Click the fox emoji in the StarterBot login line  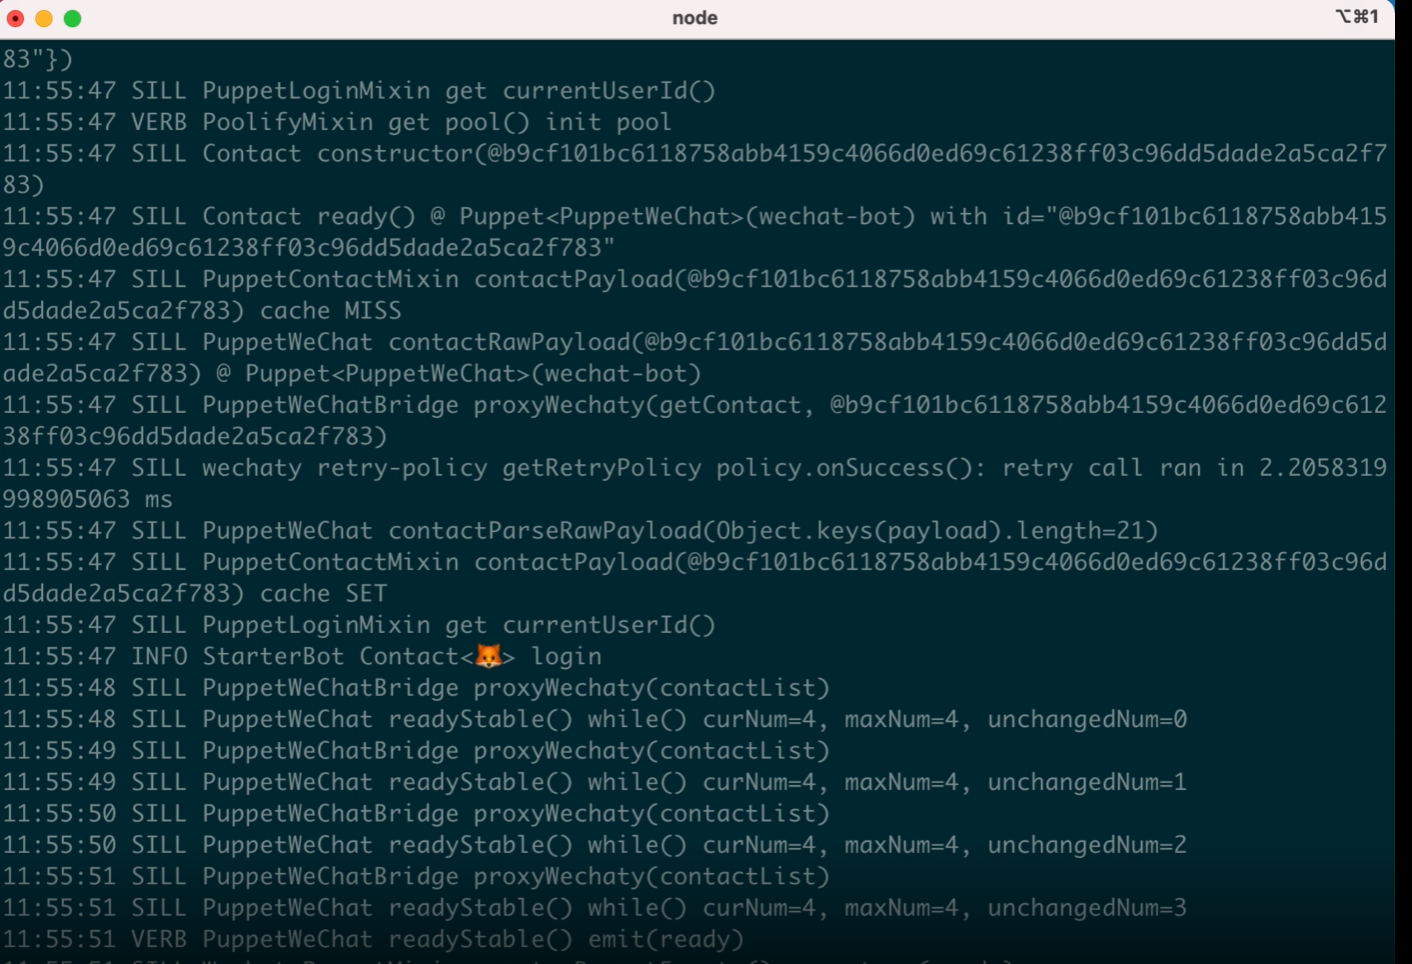coord(488,656)
